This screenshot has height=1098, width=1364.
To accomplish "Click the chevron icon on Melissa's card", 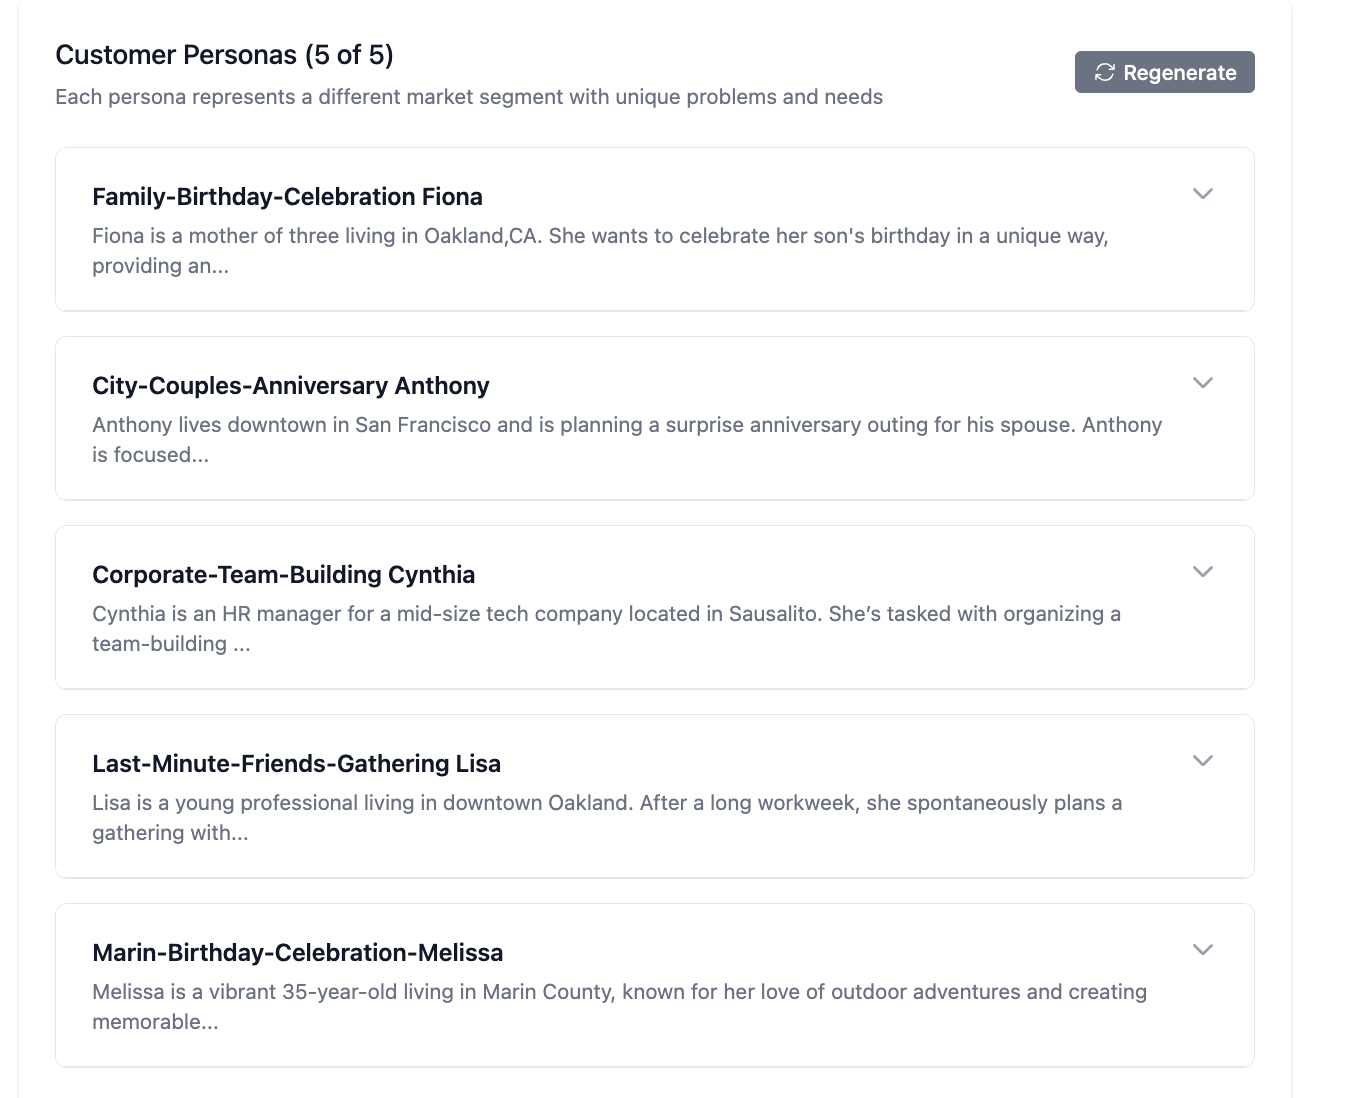I will click(x=1203, y=949).
